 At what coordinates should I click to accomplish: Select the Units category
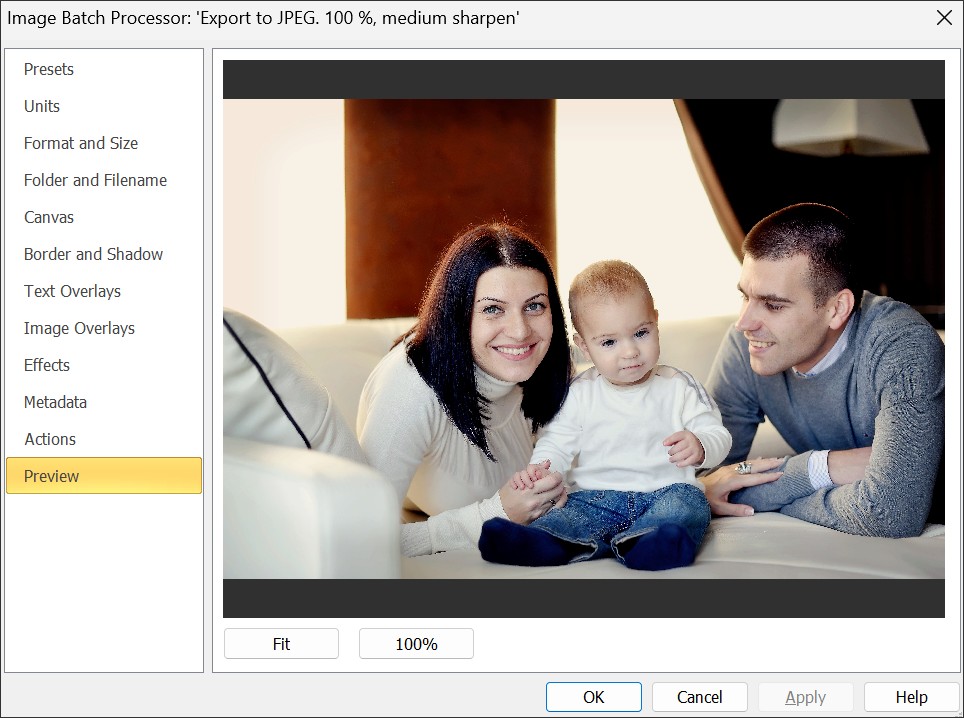(103, 106)
